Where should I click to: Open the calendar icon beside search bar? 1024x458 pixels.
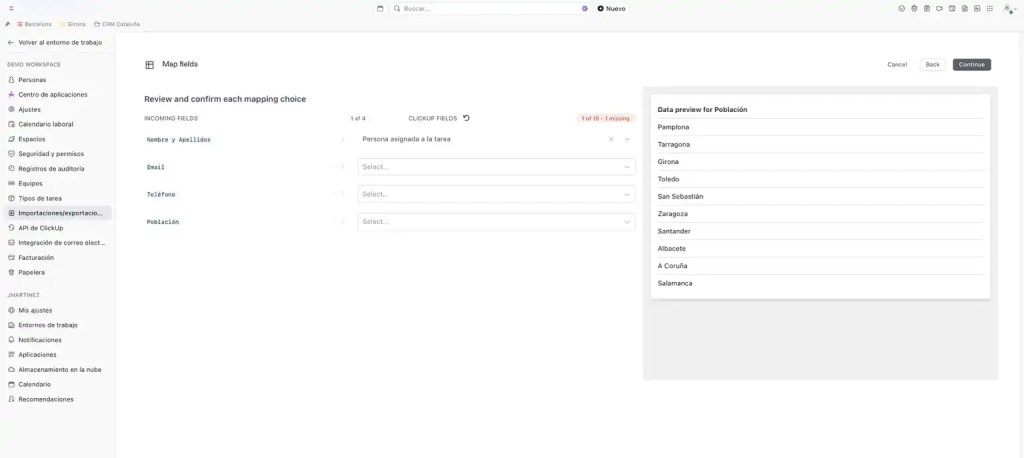[381, 8]
